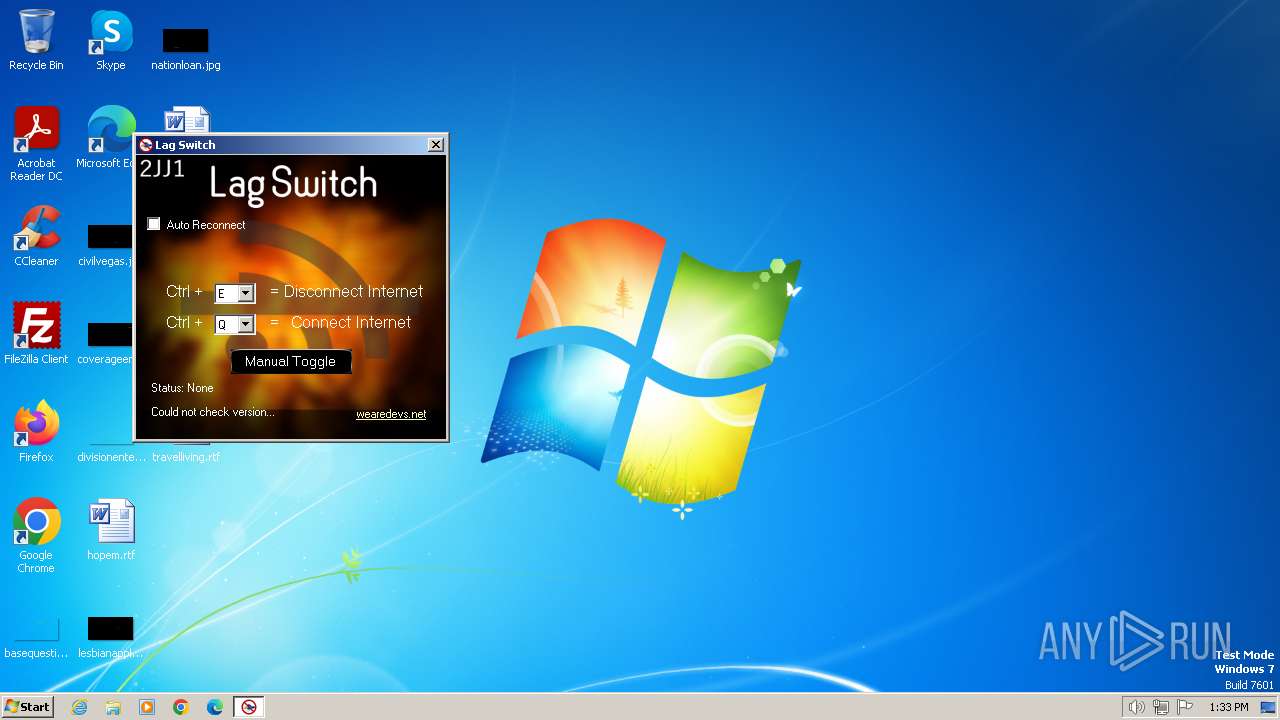Open Acrobat Reader DC shortcut
1280x720 pixels.
point(36,144)
